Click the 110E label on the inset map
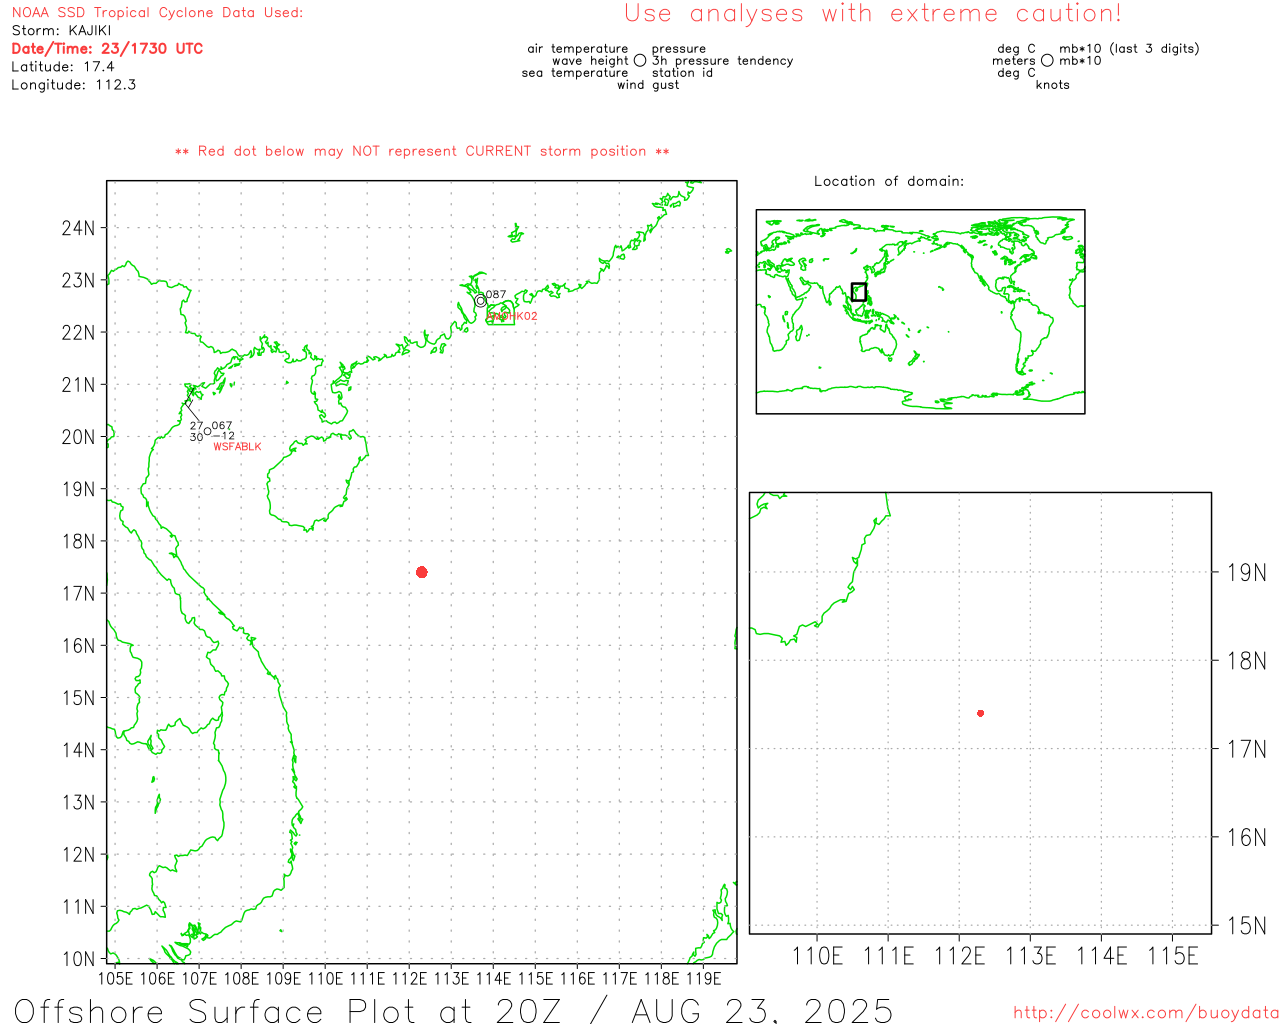This screenshot has height=1024, width=1280. coord(817,956)
